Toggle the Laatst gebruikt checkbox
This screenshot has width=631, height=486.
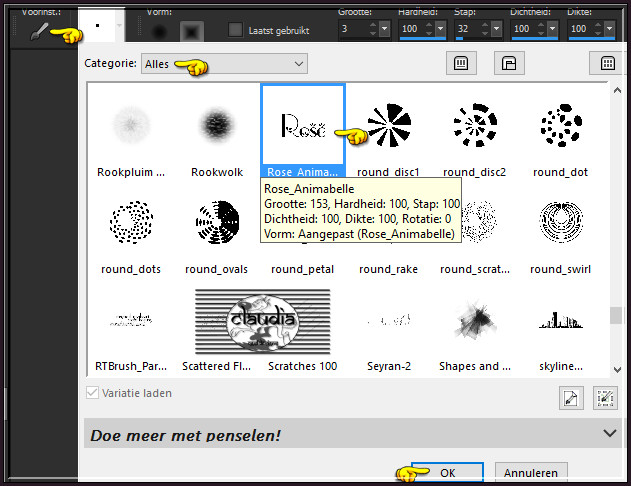[x=235, y=30]
